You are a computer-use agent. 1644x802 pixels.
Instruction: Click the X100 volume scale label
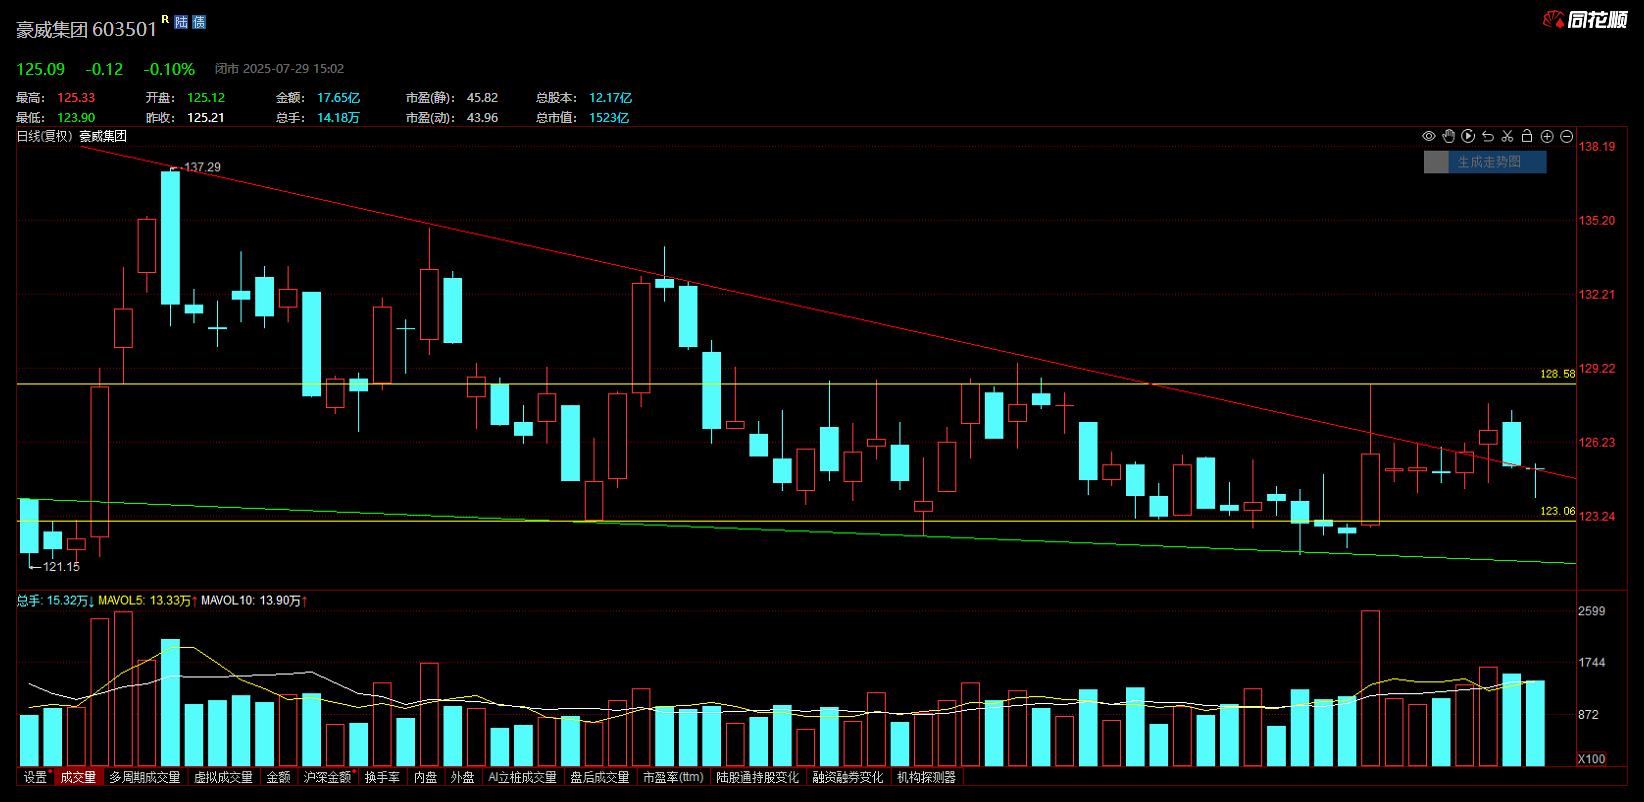(1591, 759)
